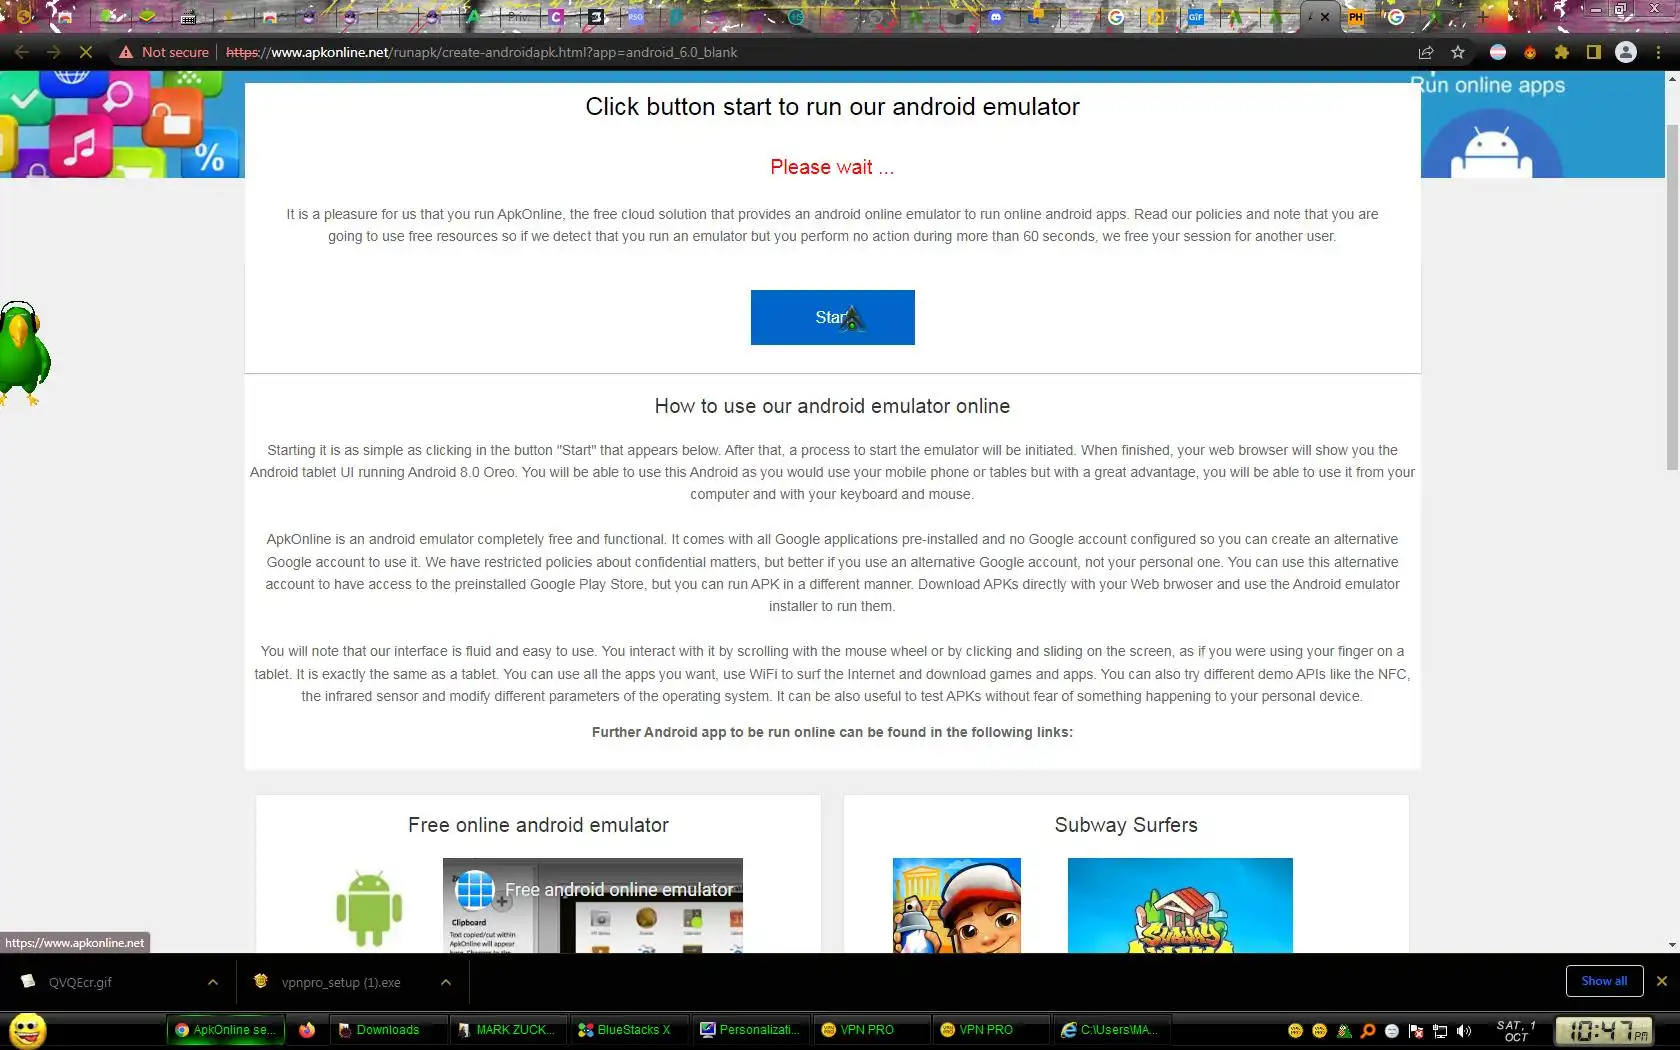Expand options for vpnpro_setup (1).exe download

446,982
